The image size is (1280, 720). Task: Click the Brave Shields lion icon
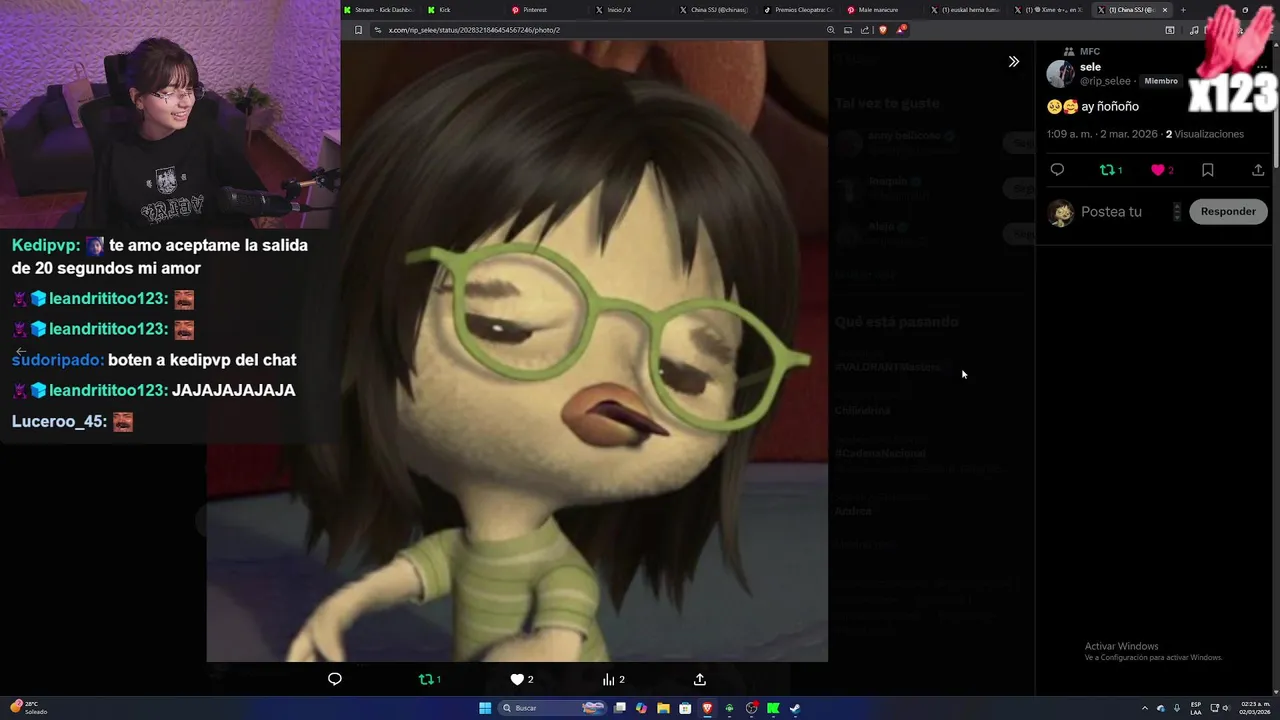[882, 30]
